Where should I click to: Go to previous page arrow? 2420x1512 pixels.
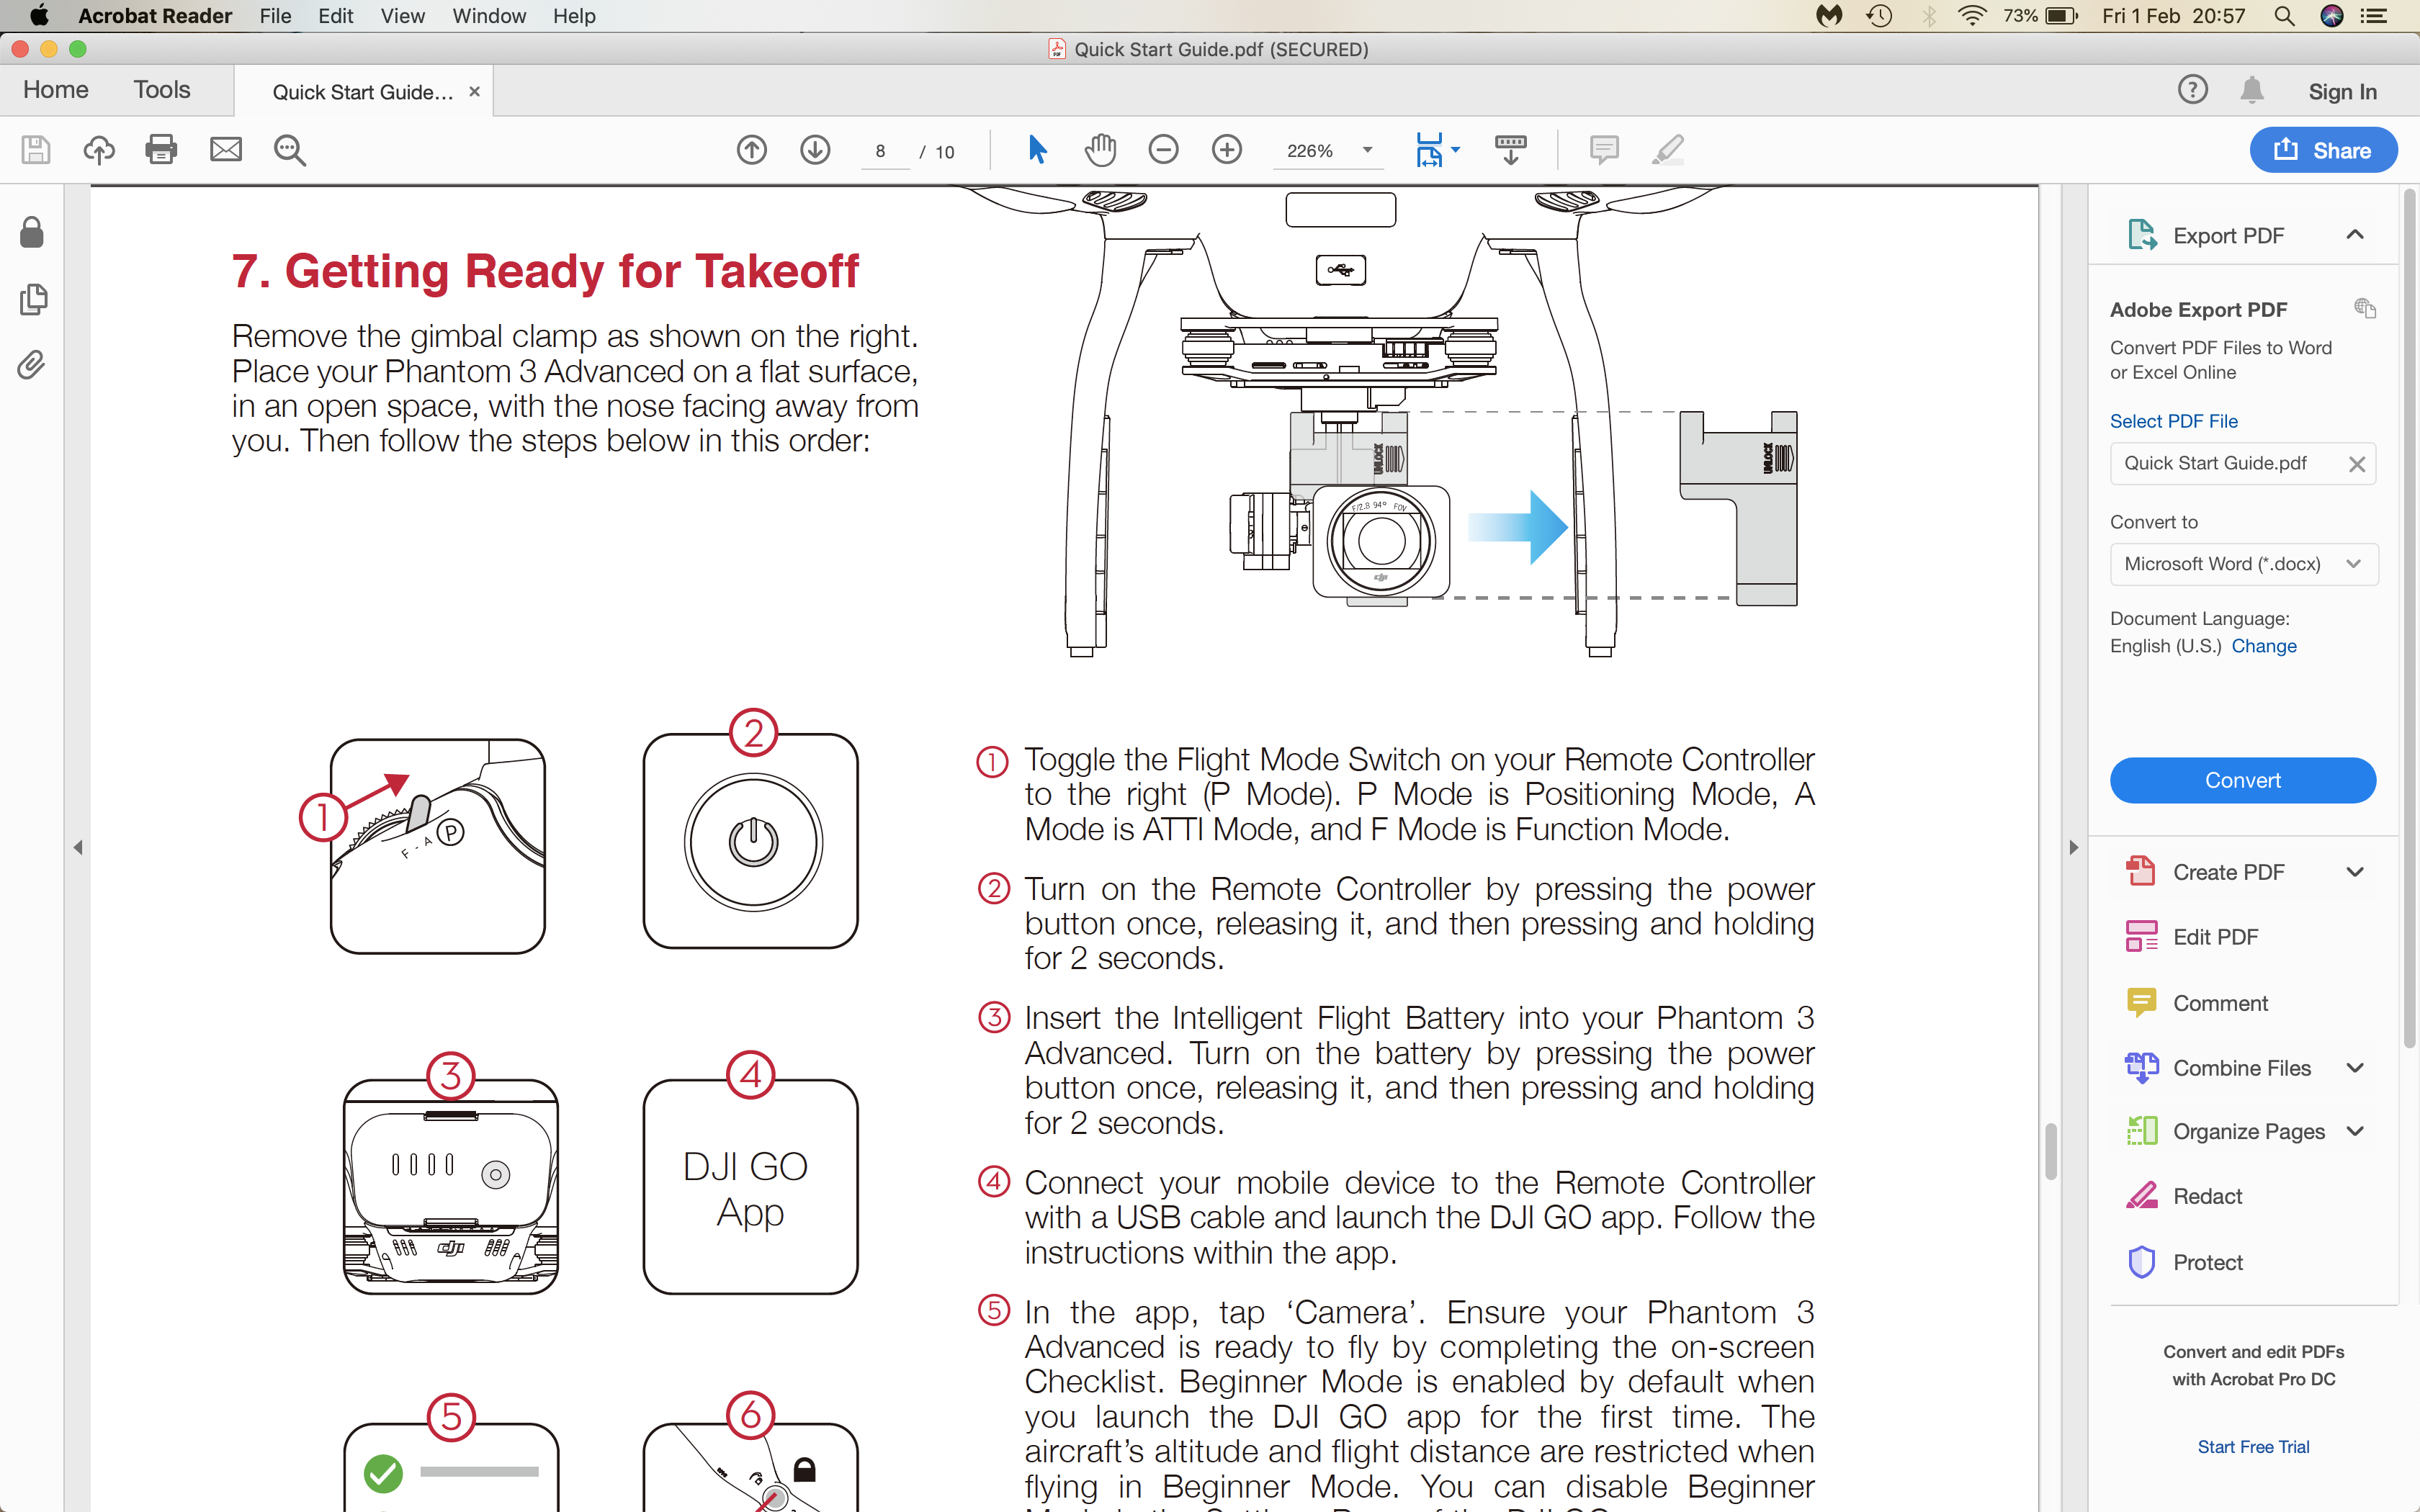tap(752, 150)
